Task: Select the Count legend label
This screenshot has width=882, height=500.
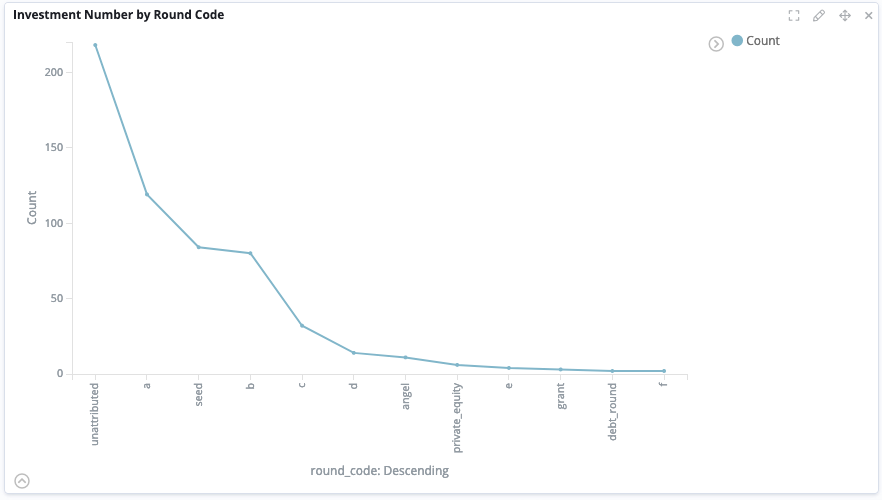Action: coord(763,41)
